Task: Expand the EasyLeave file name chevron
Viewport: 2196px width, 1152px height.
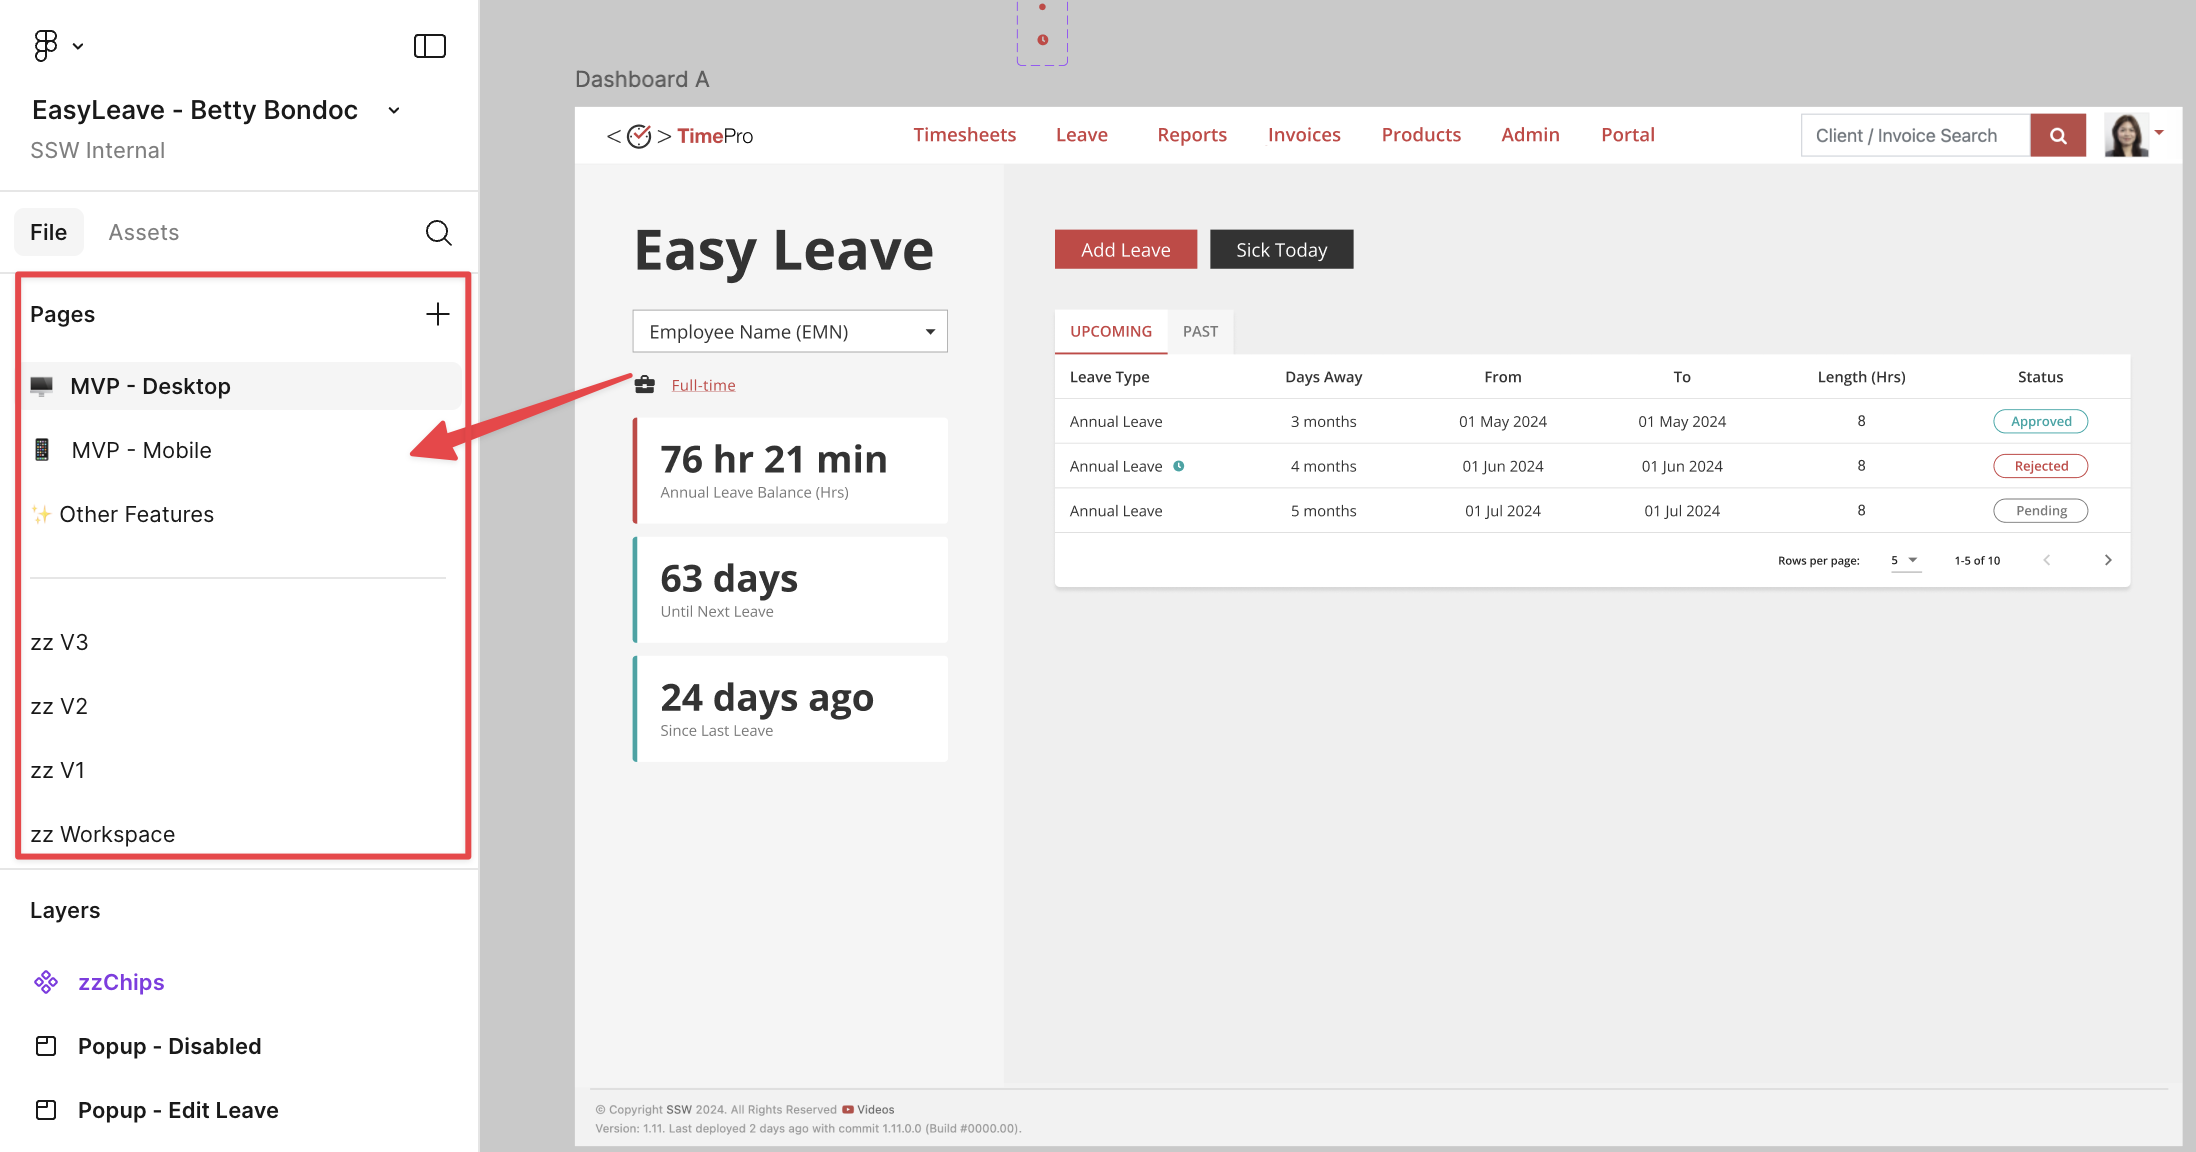Action: (394, 111)
